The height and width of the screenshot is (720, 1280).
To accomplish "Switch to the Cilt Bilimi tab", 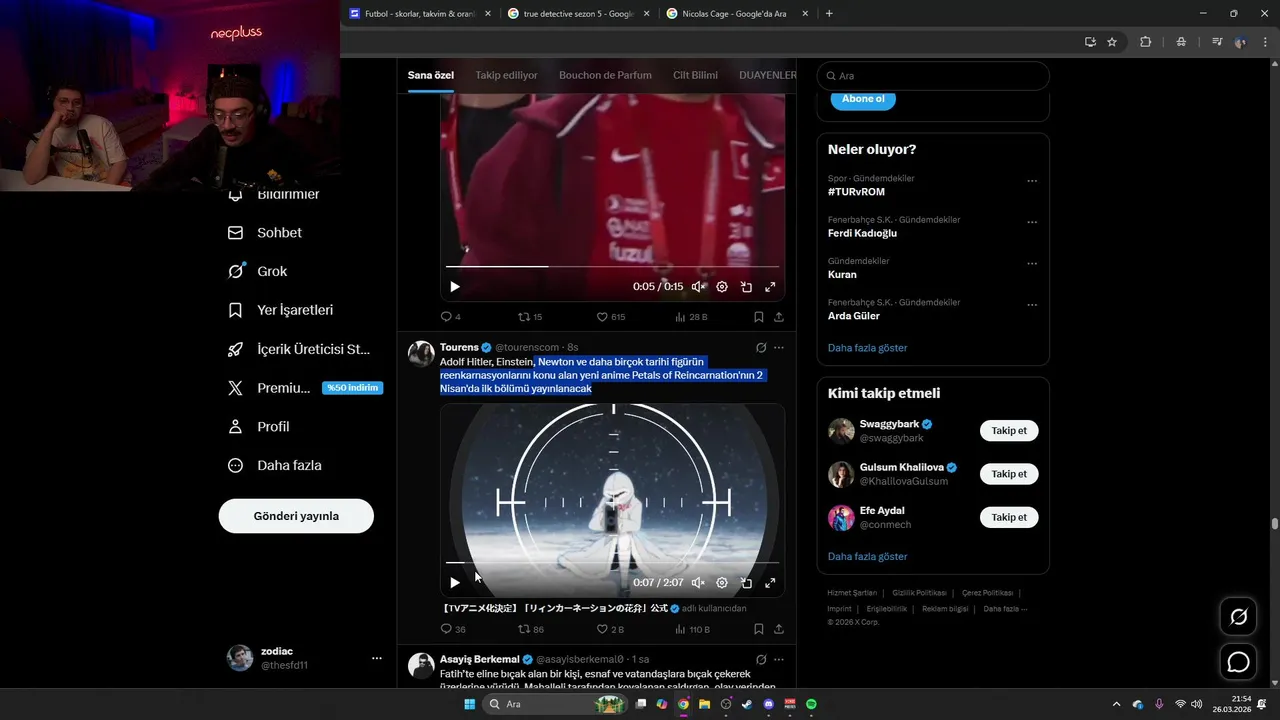I will click(x=695, y=75).
